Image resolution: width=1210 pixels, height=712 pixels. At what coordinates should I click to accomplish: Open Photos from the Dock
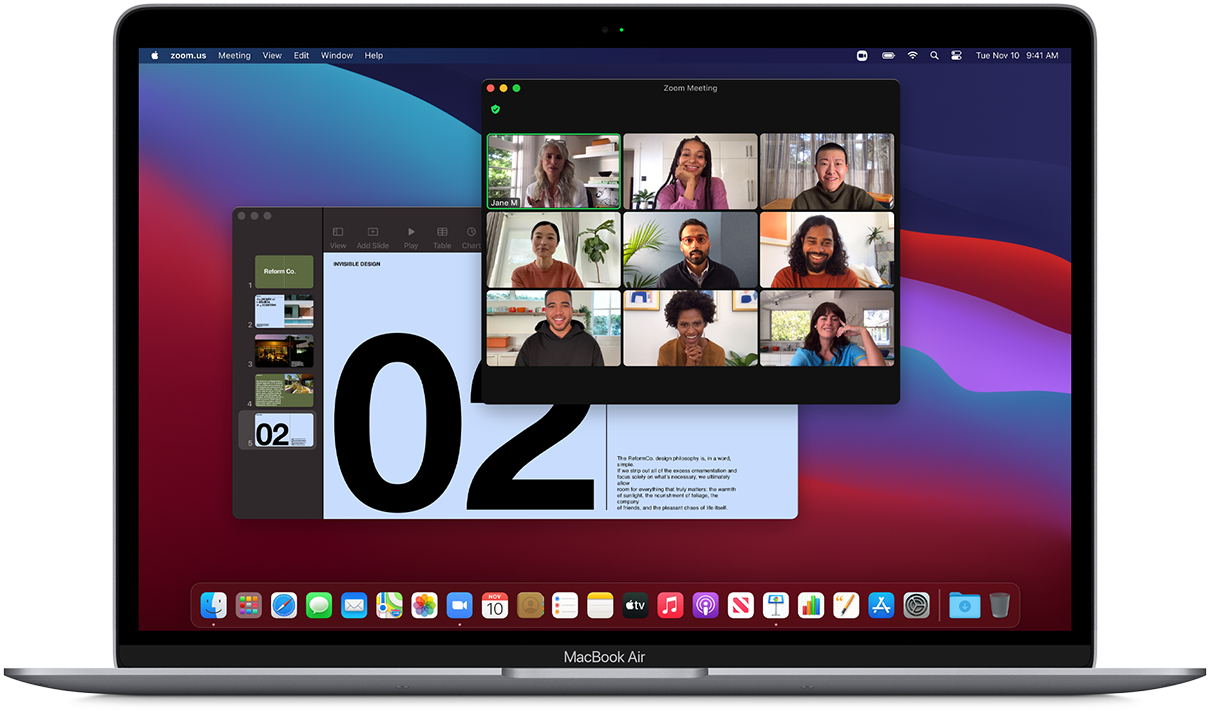tap(425, 605)
